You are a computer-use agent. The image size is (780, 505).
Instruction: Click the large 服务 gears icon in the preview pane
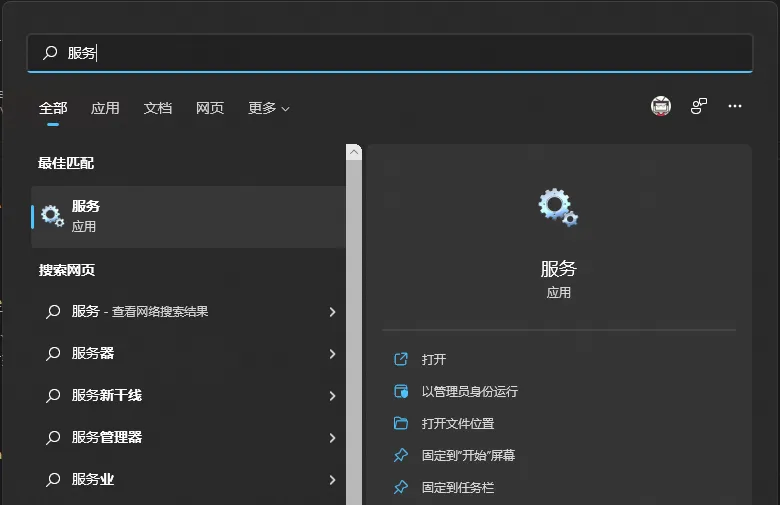(x=558, y=207)
